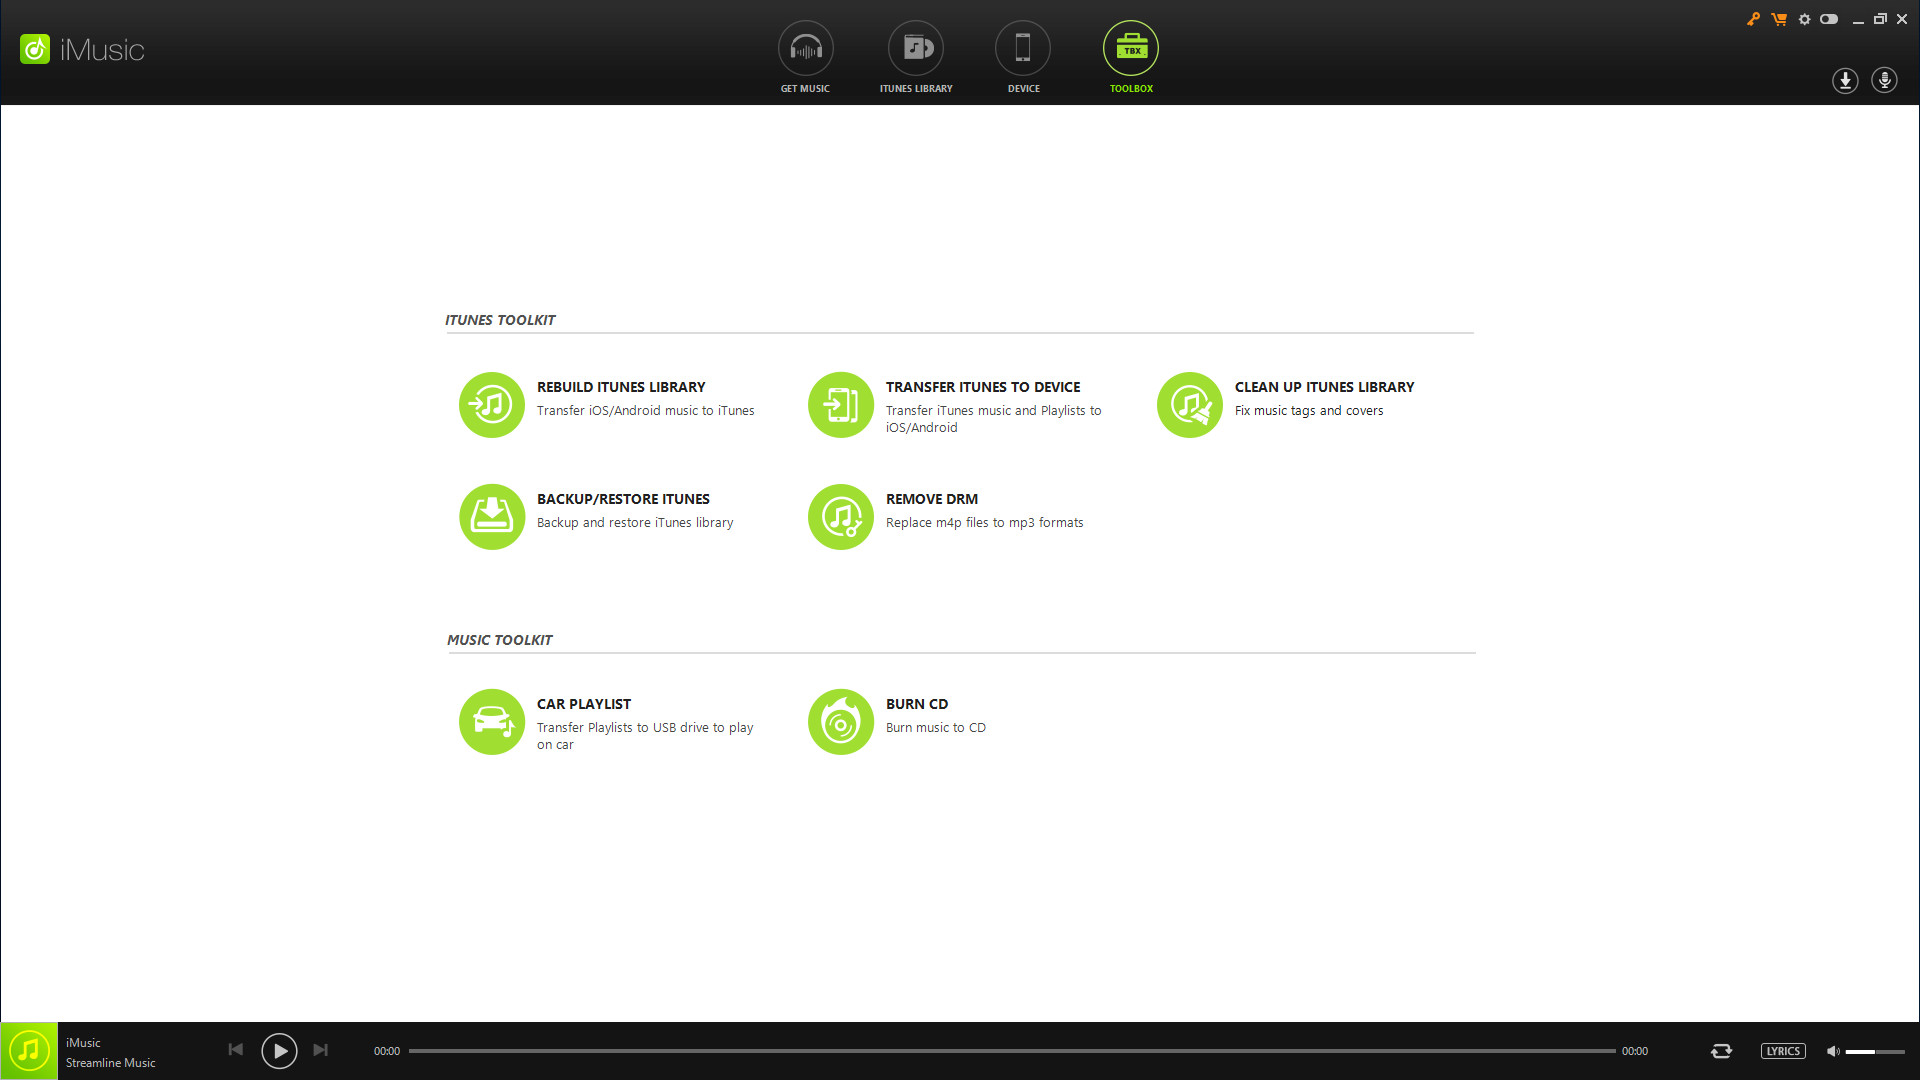Click the LYRICS button
Viewport: 1920px width, 1080px height.
tap(1783, 1051)
